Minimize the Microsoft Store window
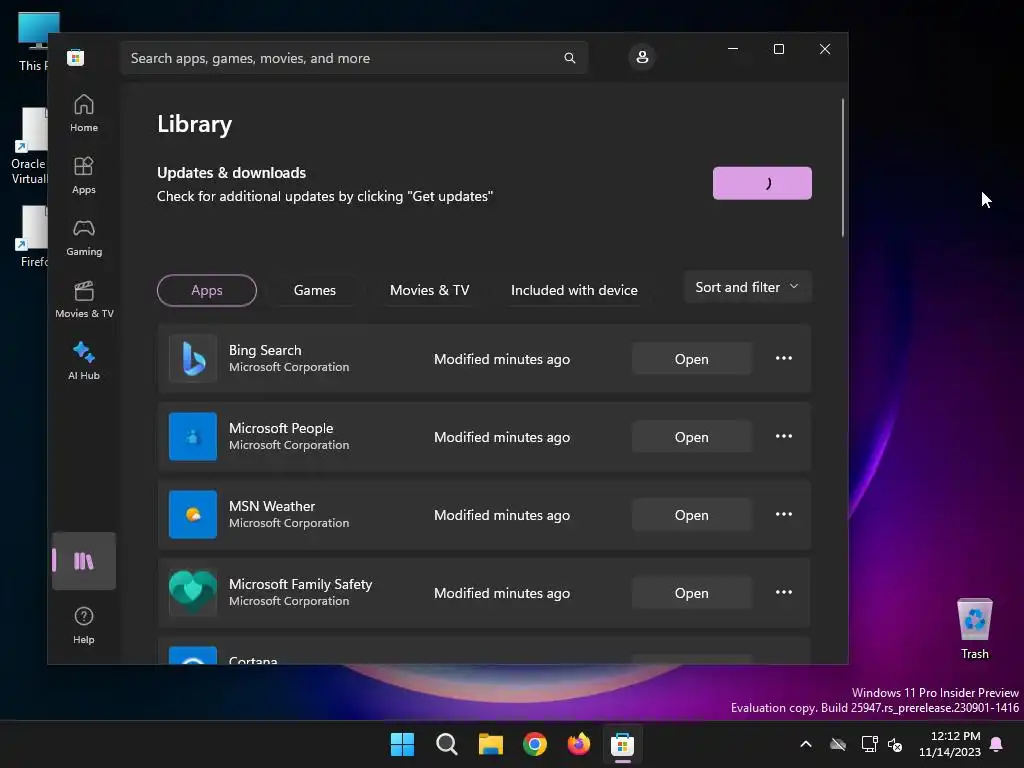1024x768 pixels. [733, 49]
